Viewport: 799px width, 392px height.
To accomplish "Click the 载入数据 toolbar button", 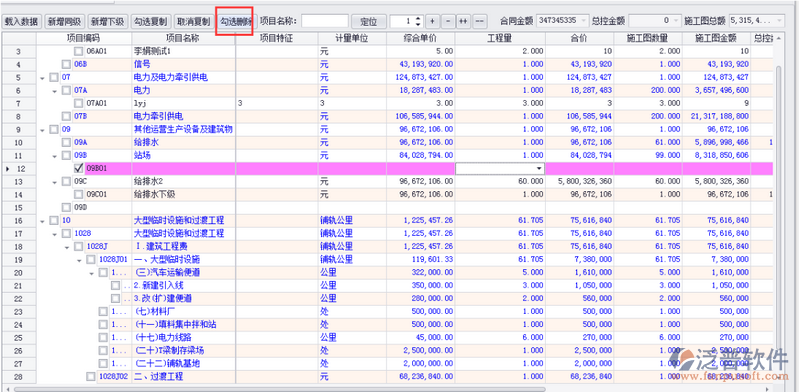I will point(21,21).
